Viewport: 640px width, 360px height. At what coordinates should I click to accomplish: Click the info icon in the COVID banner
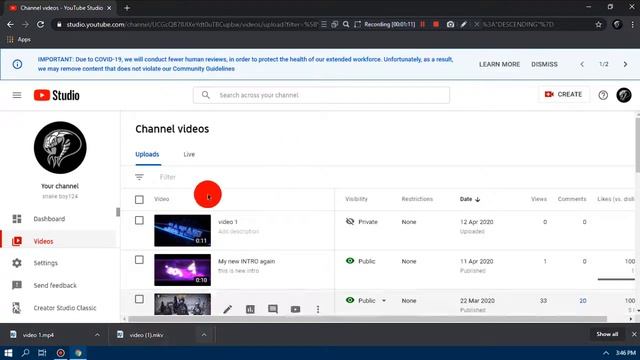click(17, 64)
